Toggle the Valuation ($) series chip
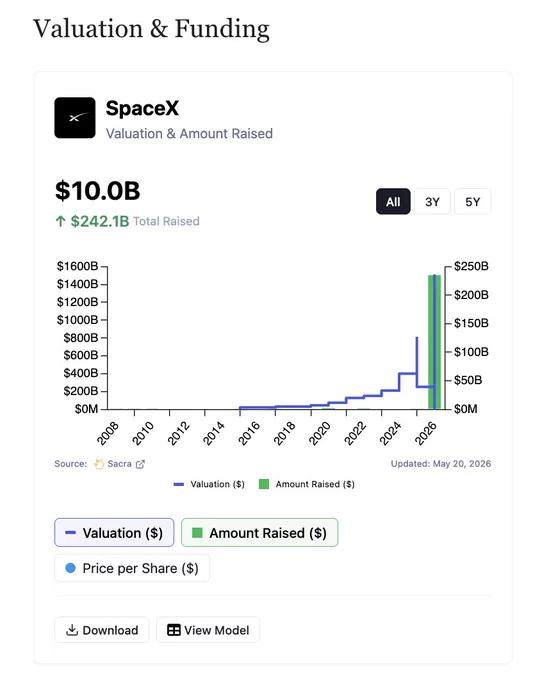The image size is (533, 680). [114, 533]
